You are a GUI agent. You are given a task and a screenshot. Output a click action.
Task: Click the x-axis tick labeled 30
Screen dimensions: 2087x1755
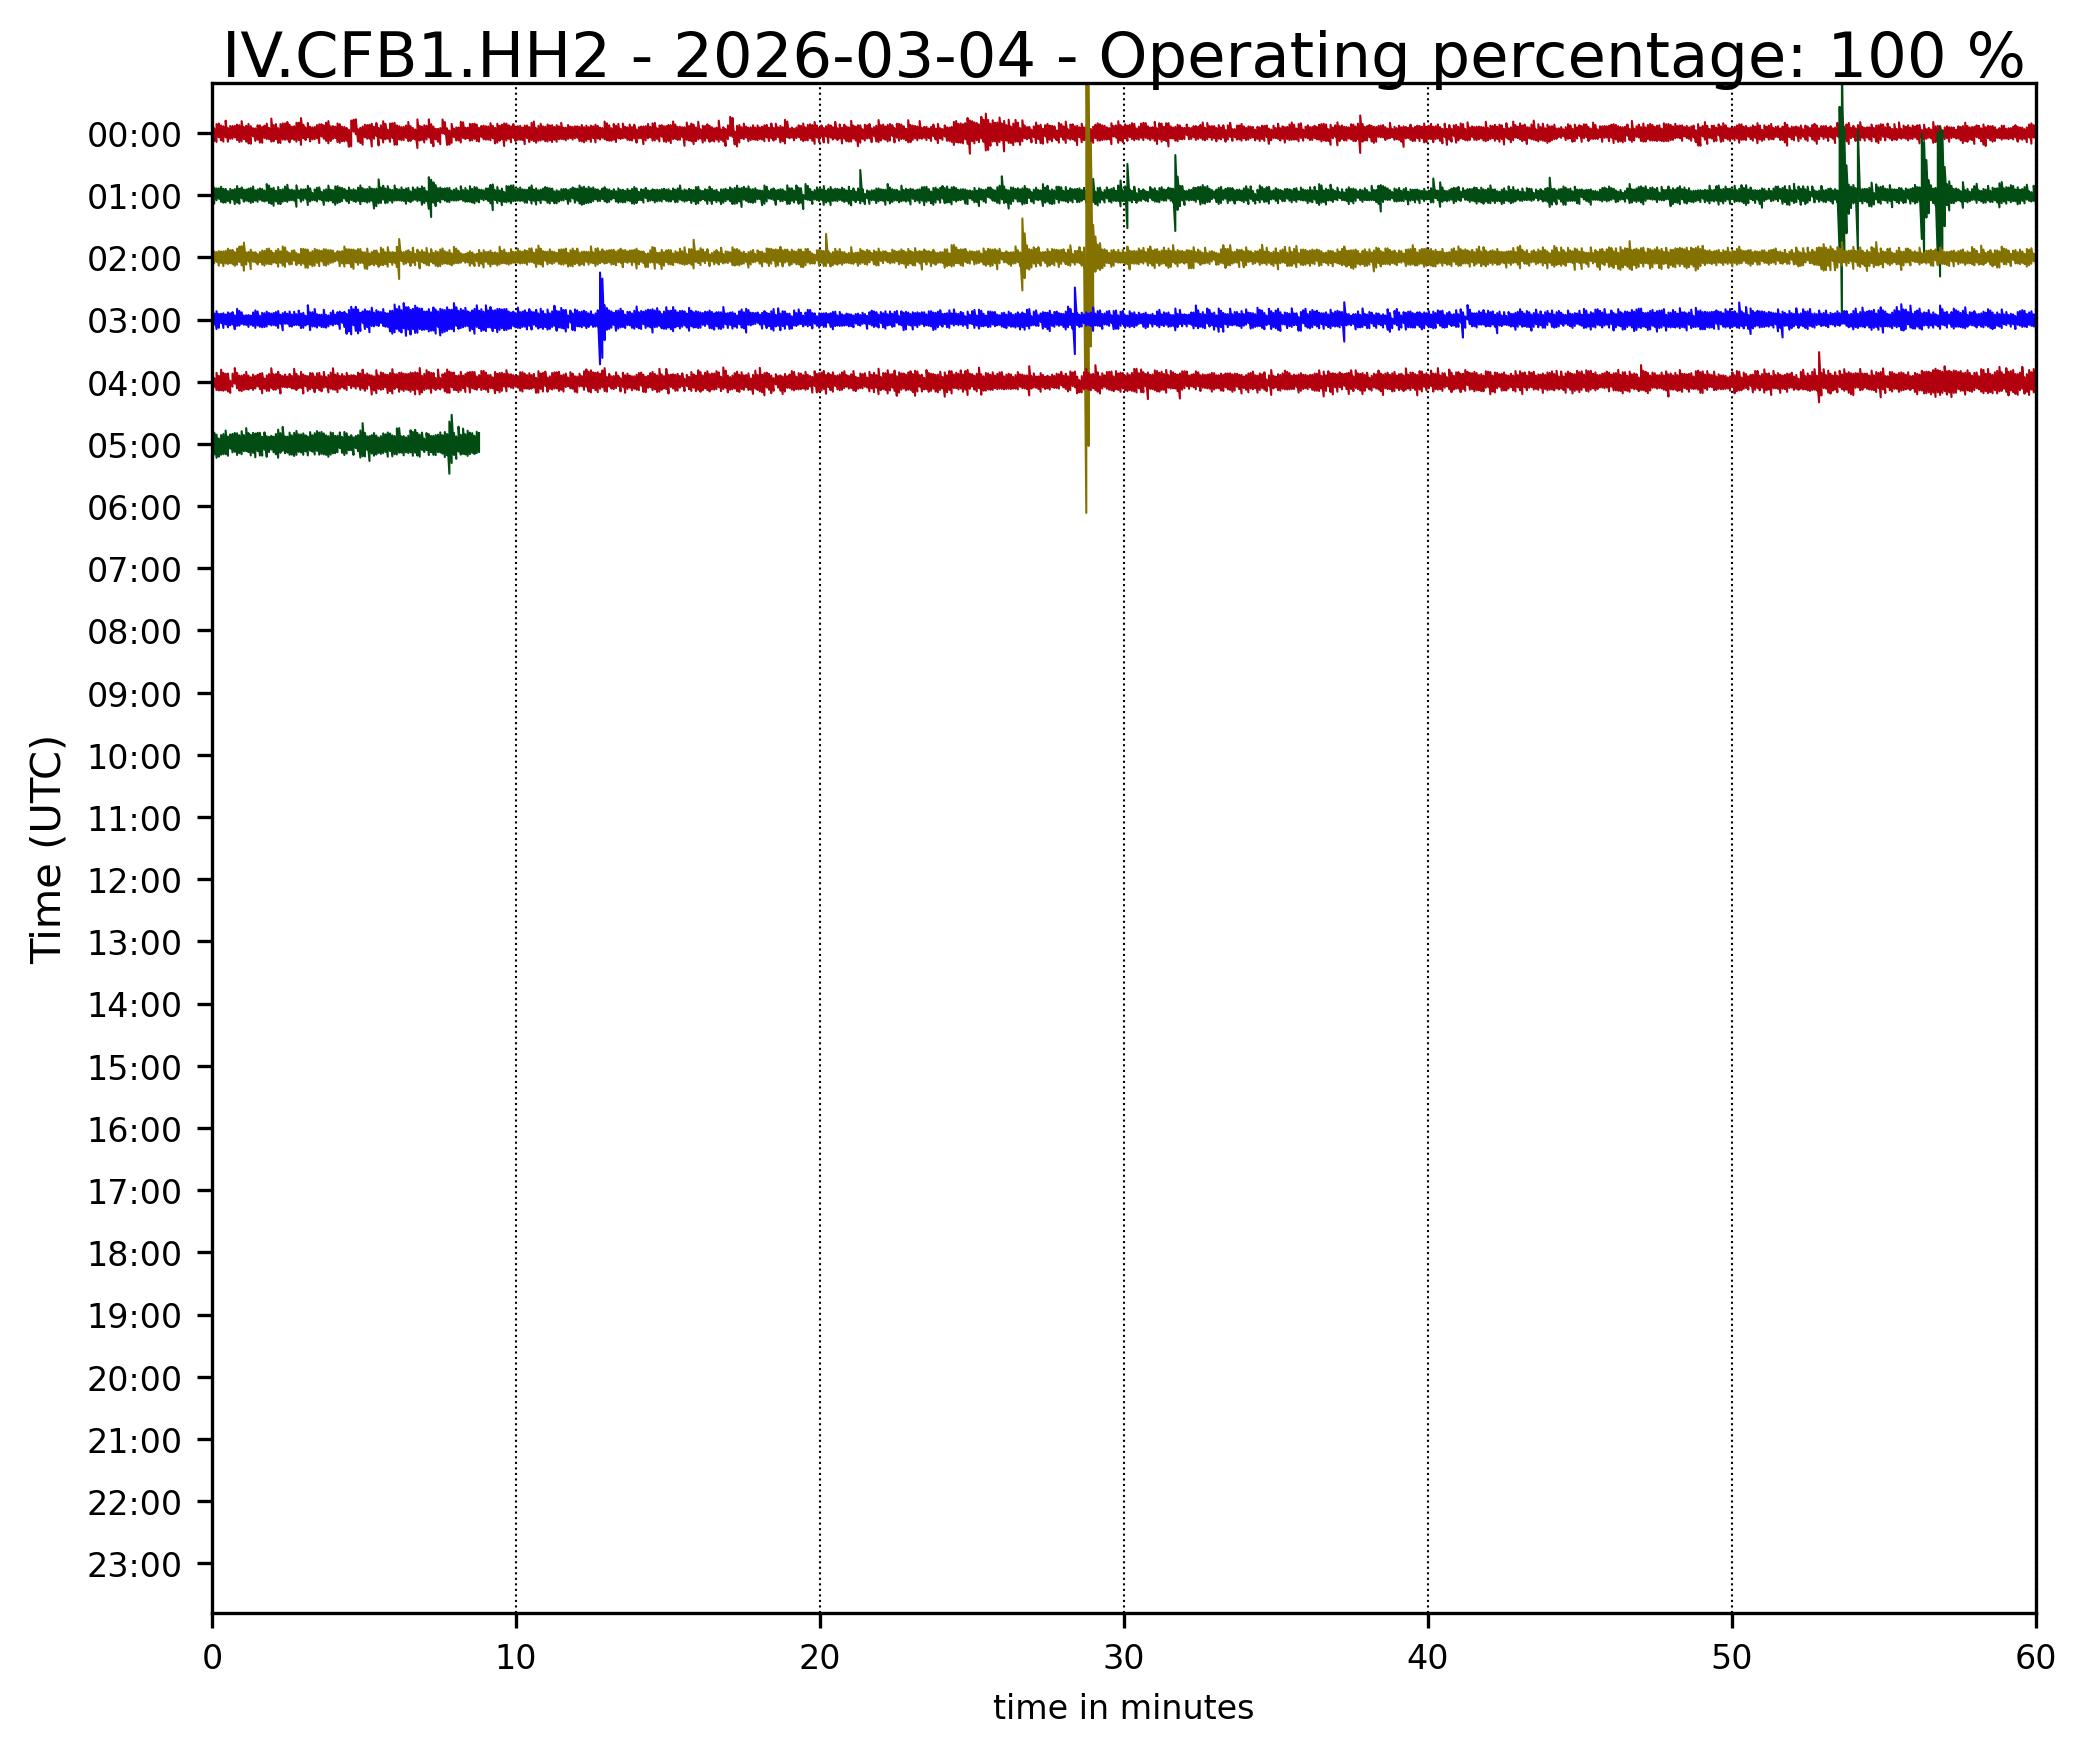pos(1124,1658)
